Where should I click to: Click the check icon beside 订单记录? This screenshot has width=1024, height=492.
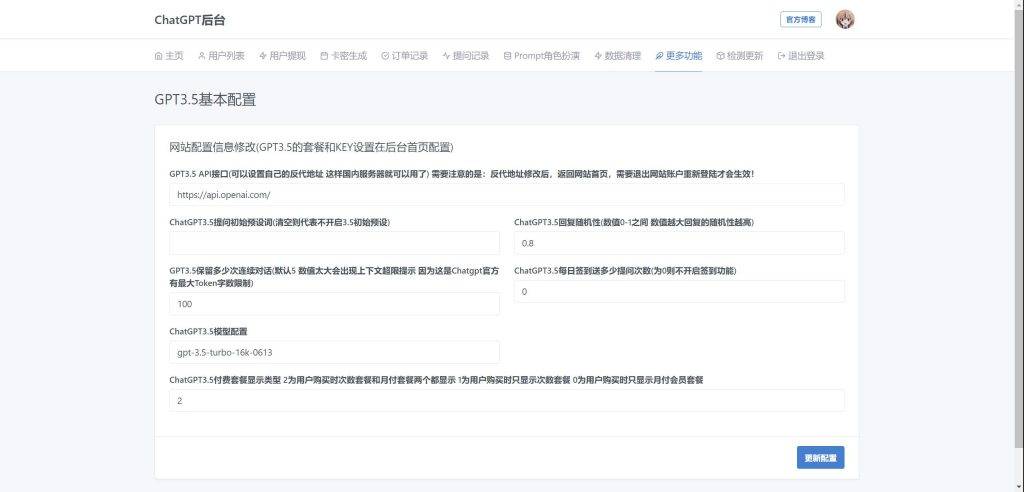(x=385, y=56)
